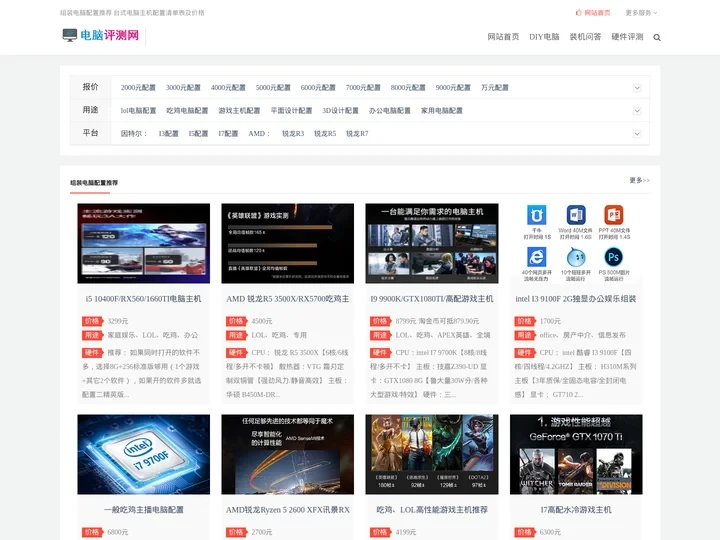Open title 一般吃鸡主播电脑配置
The height and width of the screenshot is (540, 720).
pyautogui.click(x=144, y=510)
